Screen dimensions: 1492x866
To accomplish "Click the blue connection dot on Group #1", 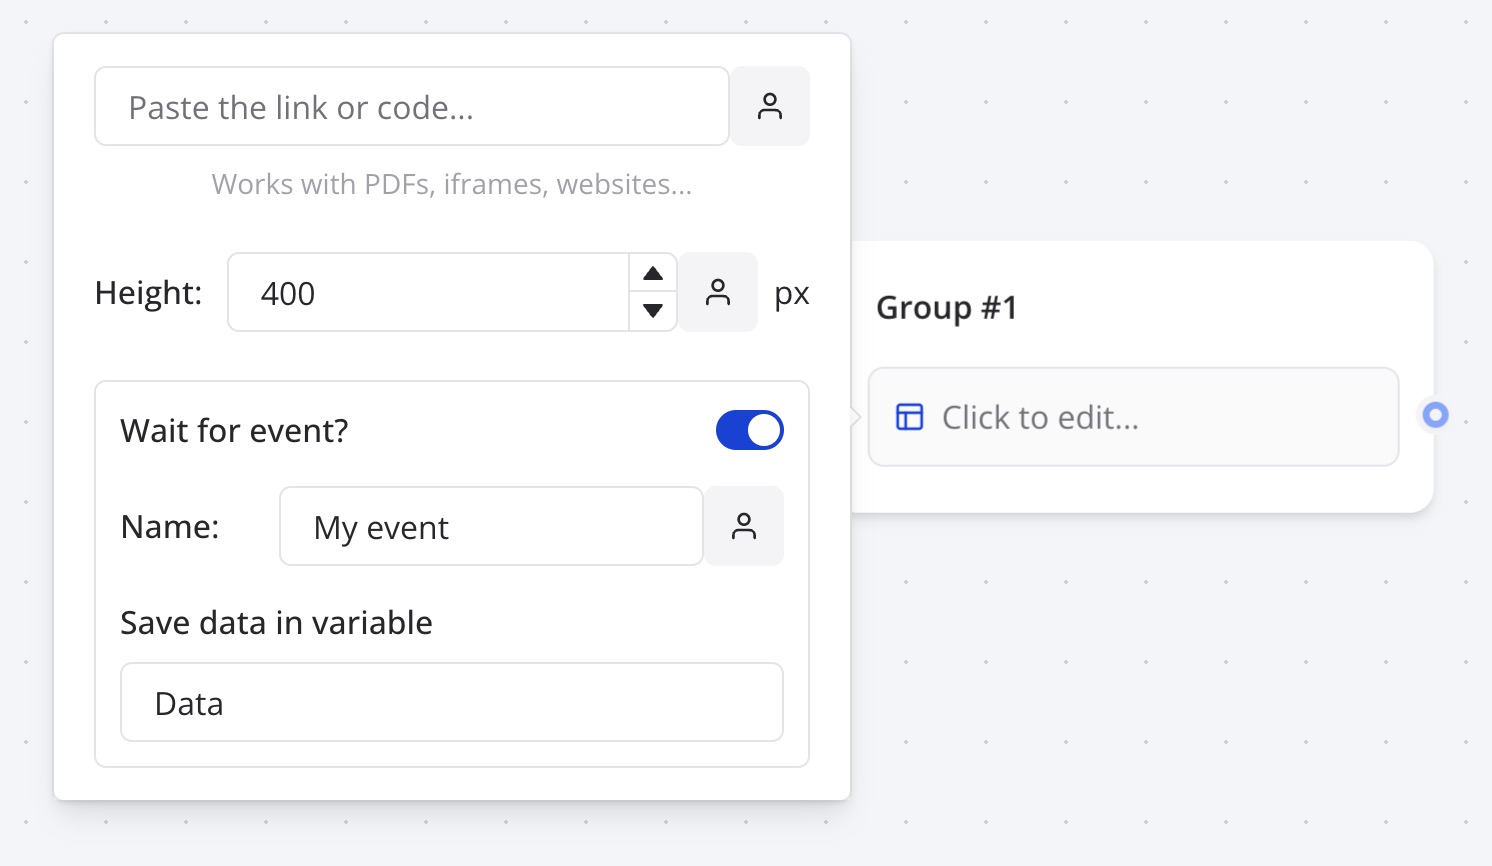I will coord(1434,414).
